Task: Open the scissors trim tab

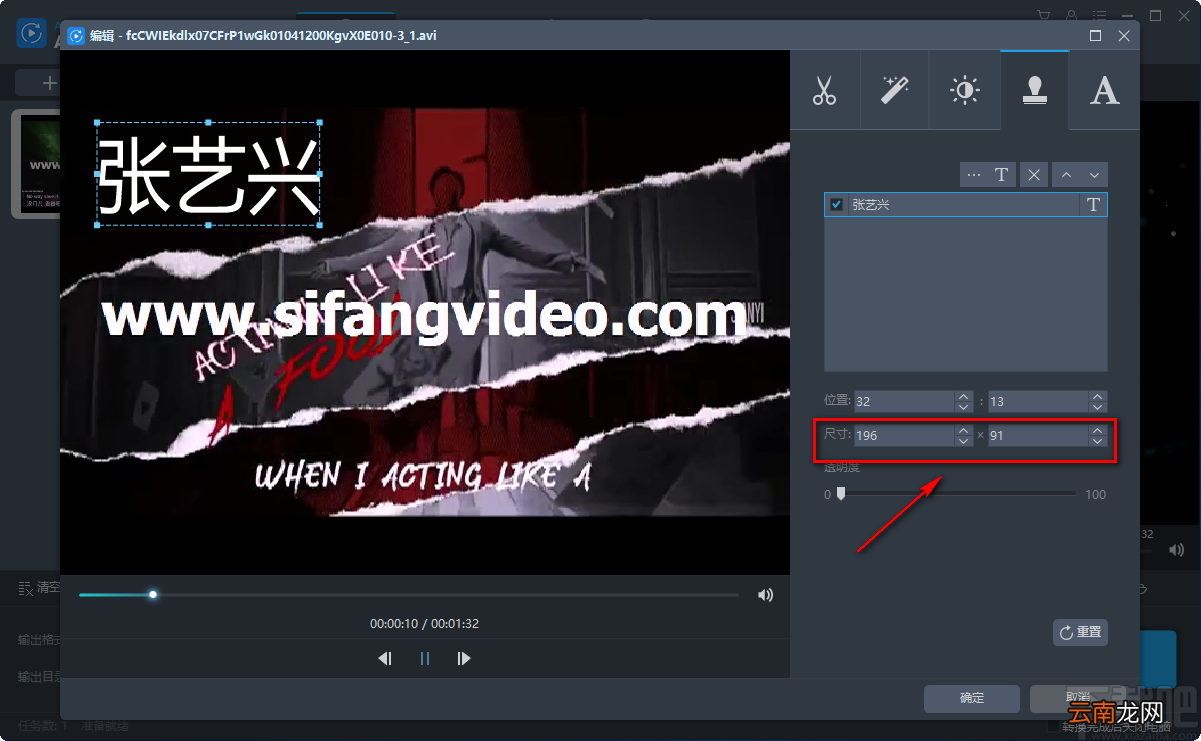Action: pyautogui.click(x=824, y=90)
